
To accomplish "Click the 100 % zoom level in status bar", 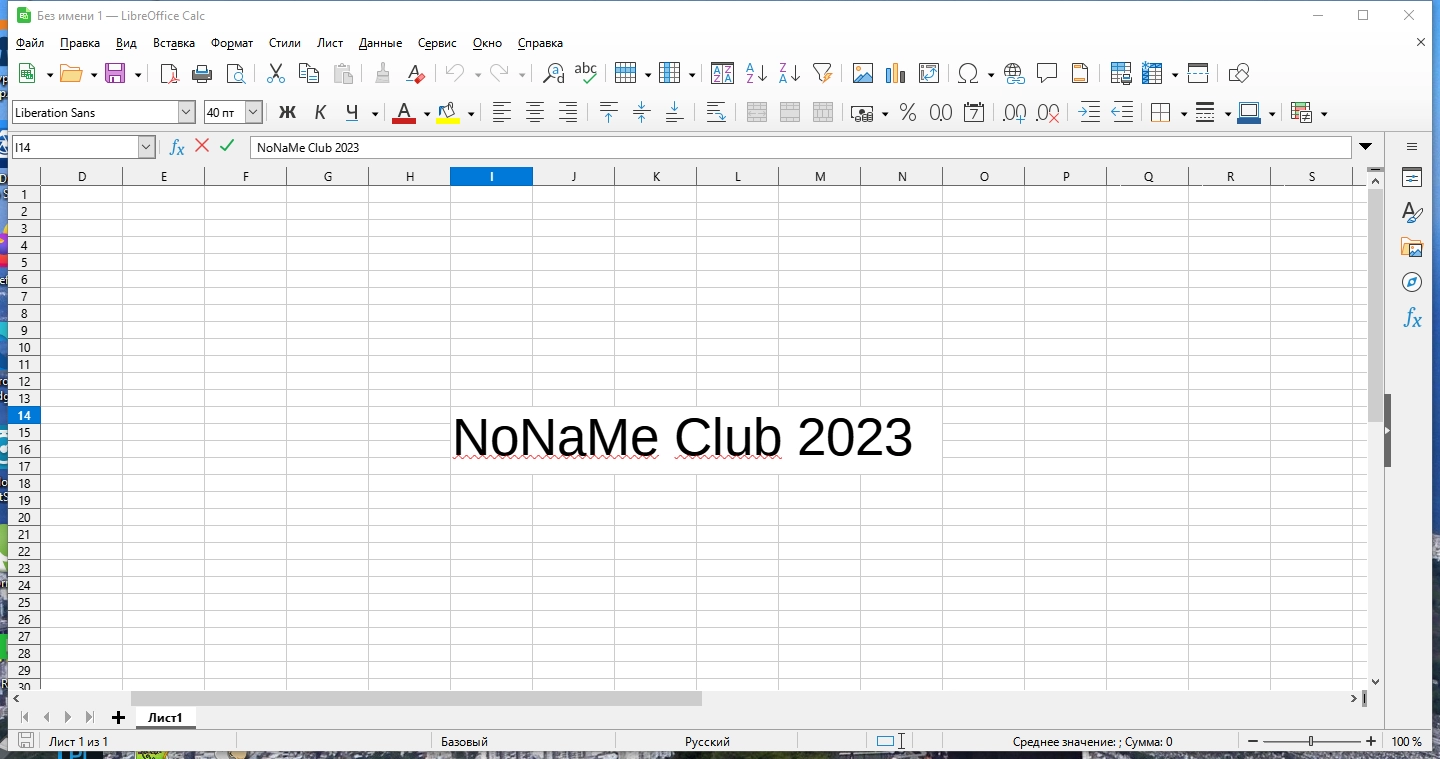I will click(1407, 742).
